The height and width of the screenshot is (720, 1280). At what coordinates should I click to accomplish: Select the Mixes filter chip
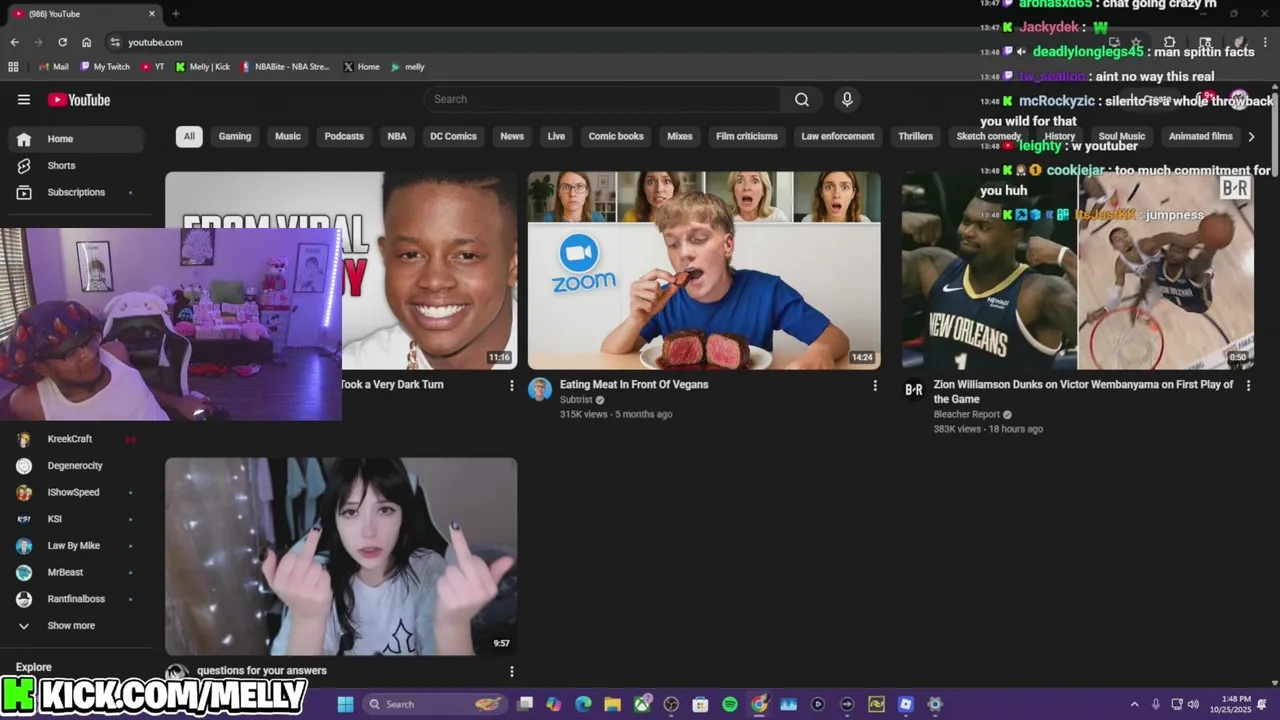click(x=680, y=136)
